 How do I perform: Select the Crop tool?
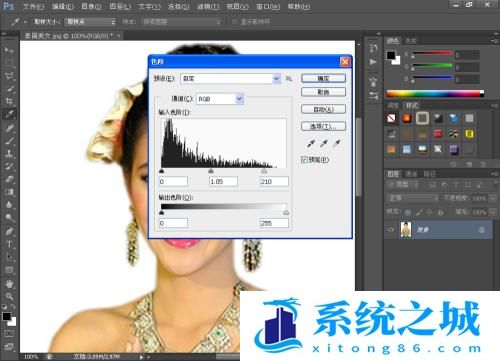point(9,101)
